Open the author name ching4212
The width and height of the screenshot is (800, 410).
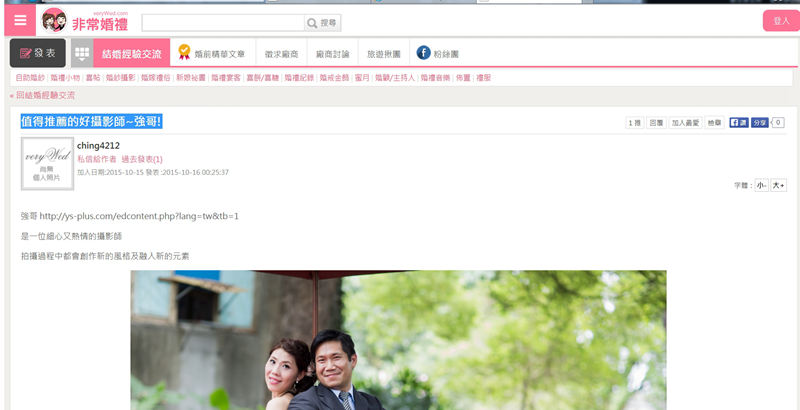coord(98,146)
